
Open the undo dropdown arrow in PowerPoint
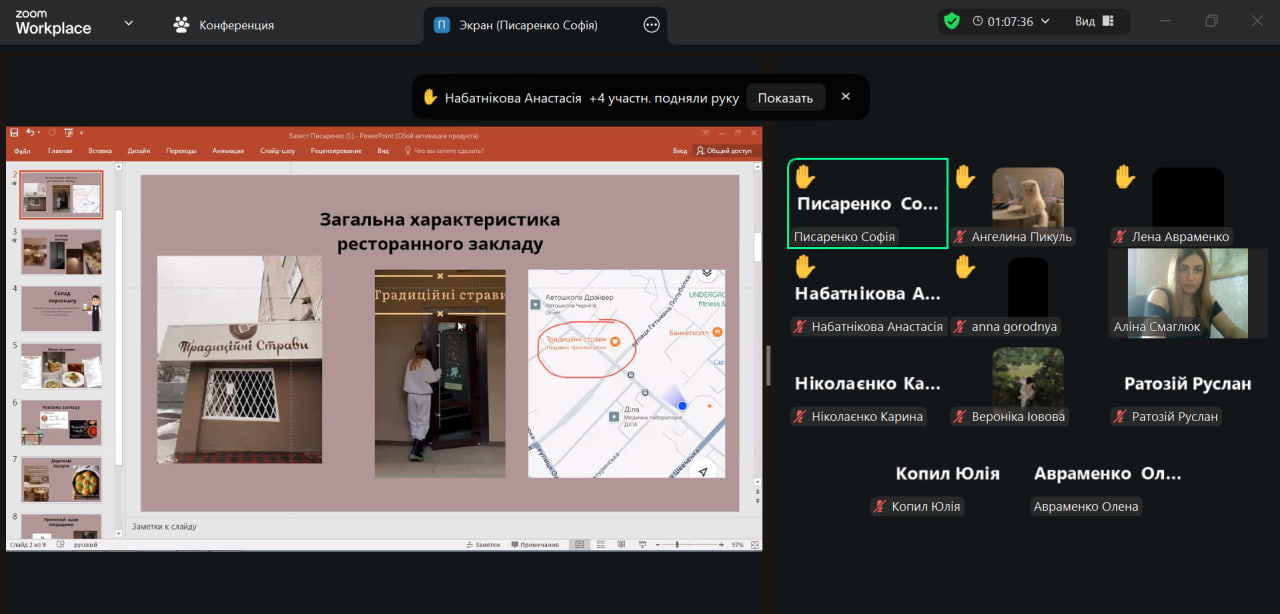point(41,133)
